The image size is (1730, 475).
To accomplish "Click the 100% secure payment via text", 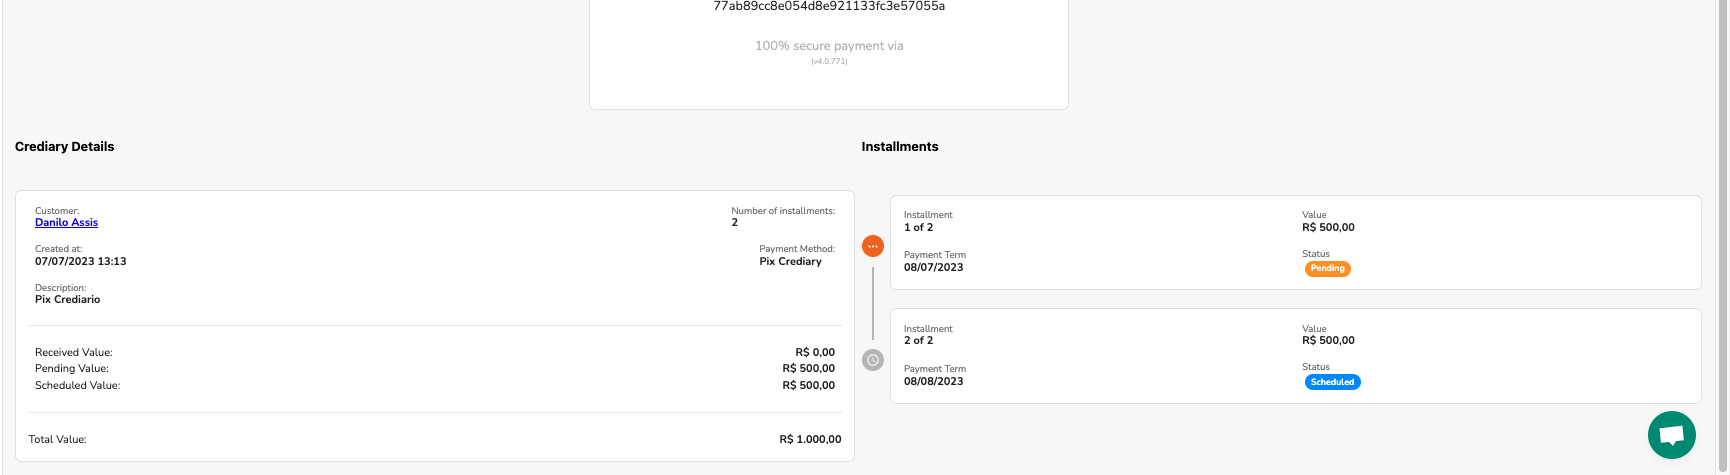I will (x=828, y=46).
